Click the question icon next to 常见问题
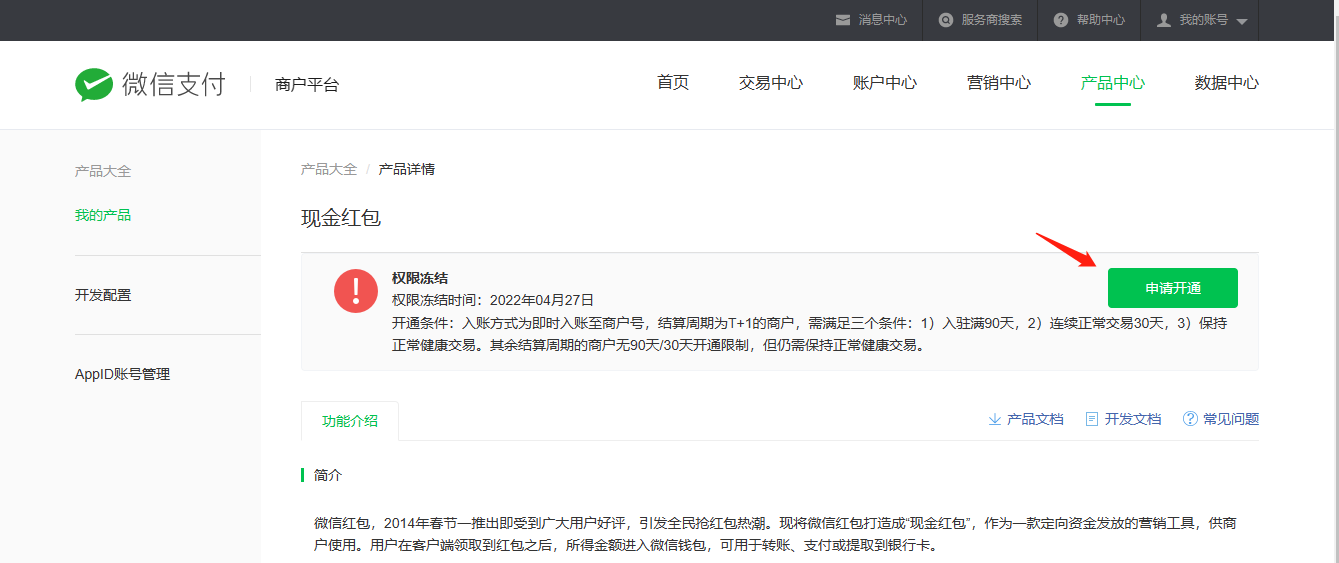This screenshot has height=563, width=1339. (1190, 419)
